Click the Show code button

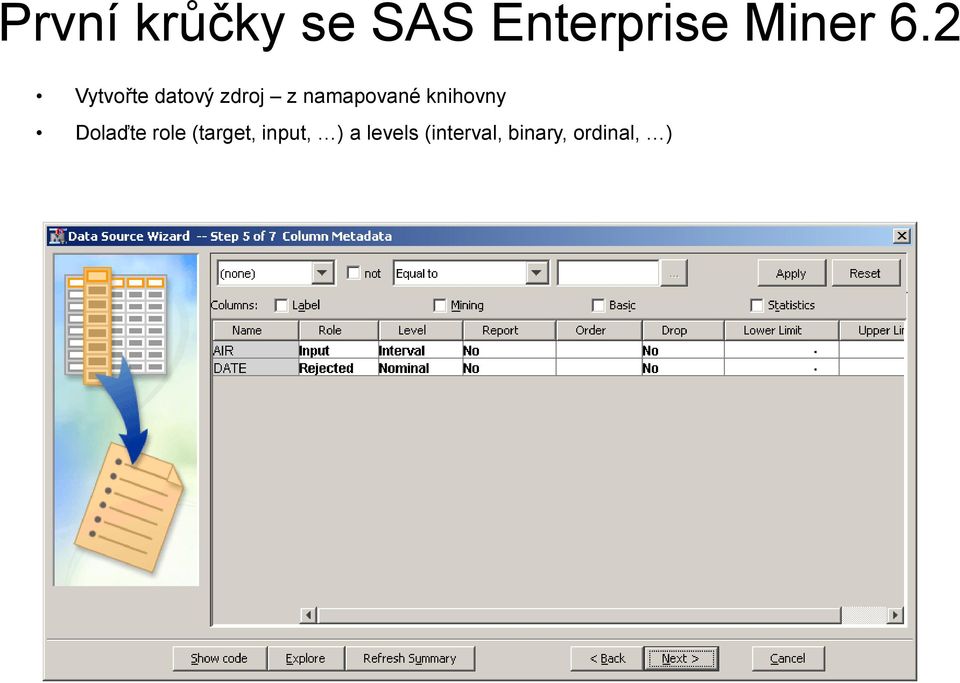(x=219, y=659)
